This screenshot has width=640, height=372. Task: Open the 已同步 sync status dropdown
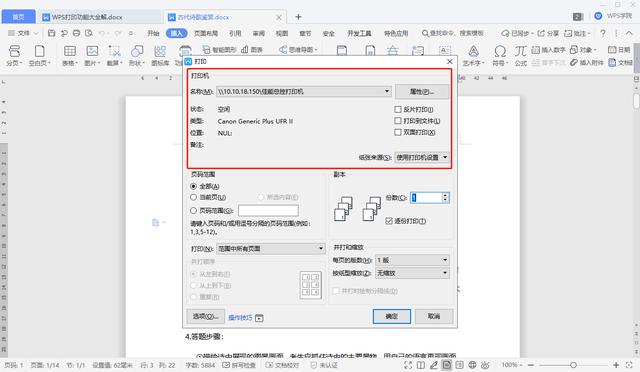517,33
